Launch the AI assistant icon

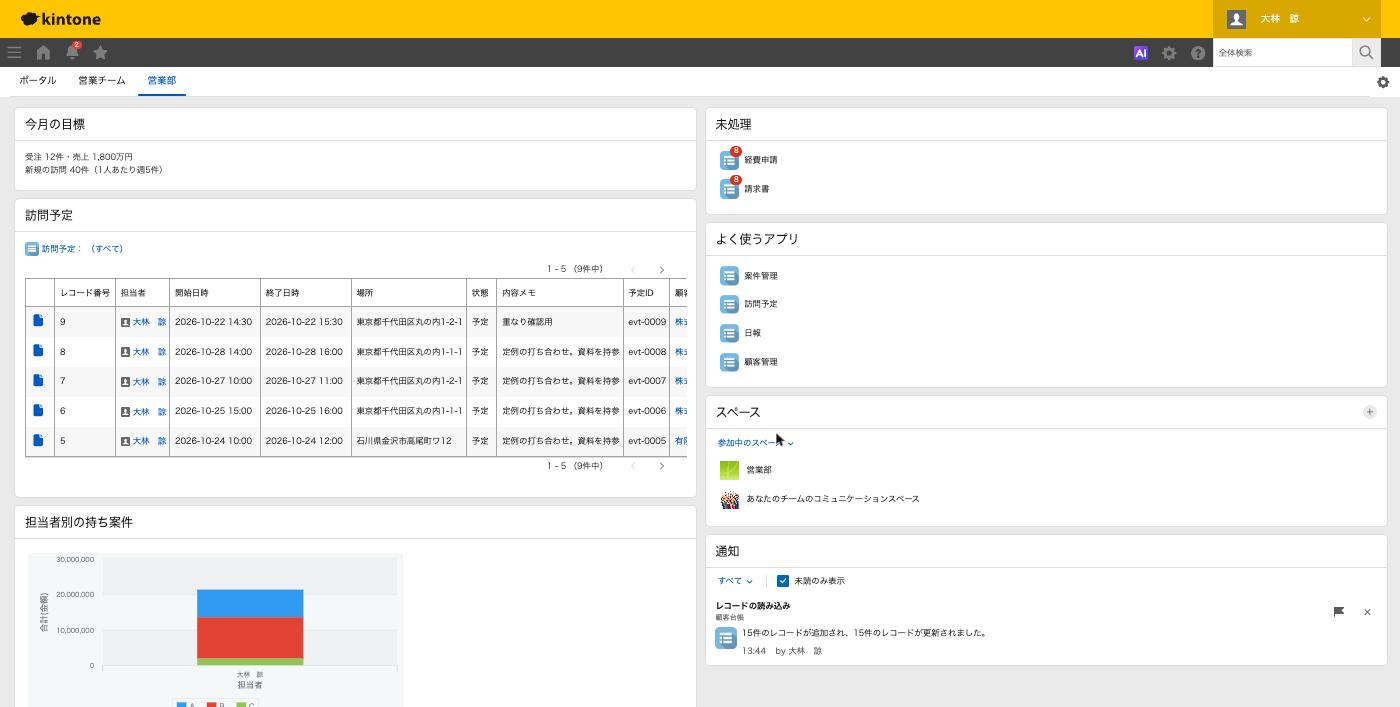[1140, 53]
